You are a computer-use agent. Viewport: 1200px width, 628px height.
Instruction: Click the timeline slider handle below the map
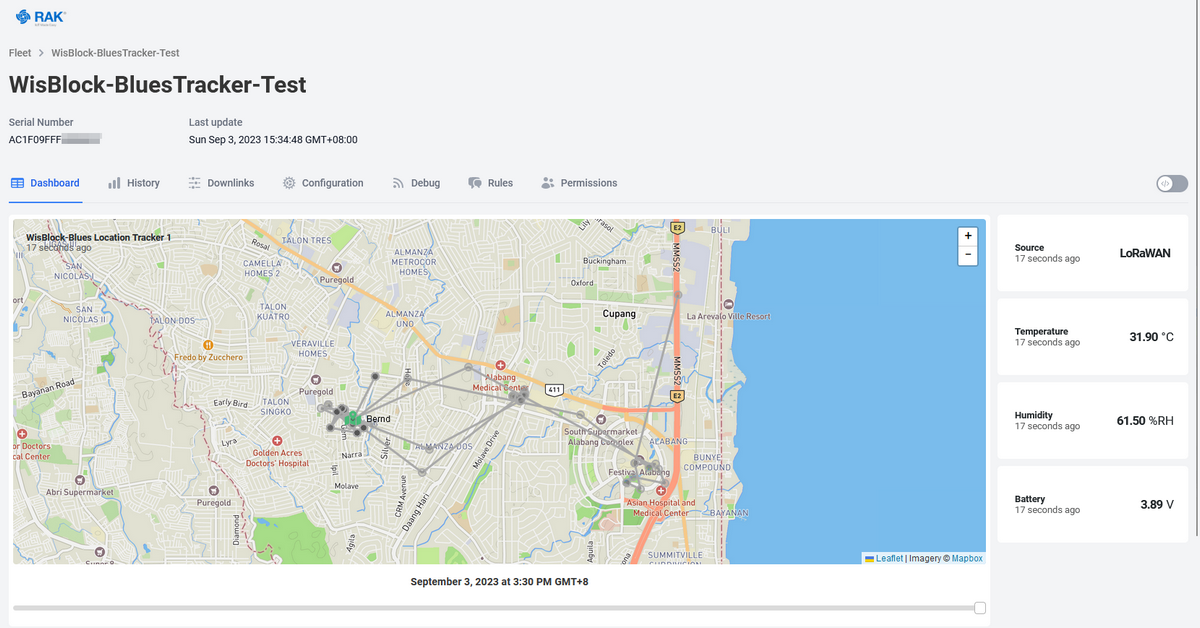[980, 608]
